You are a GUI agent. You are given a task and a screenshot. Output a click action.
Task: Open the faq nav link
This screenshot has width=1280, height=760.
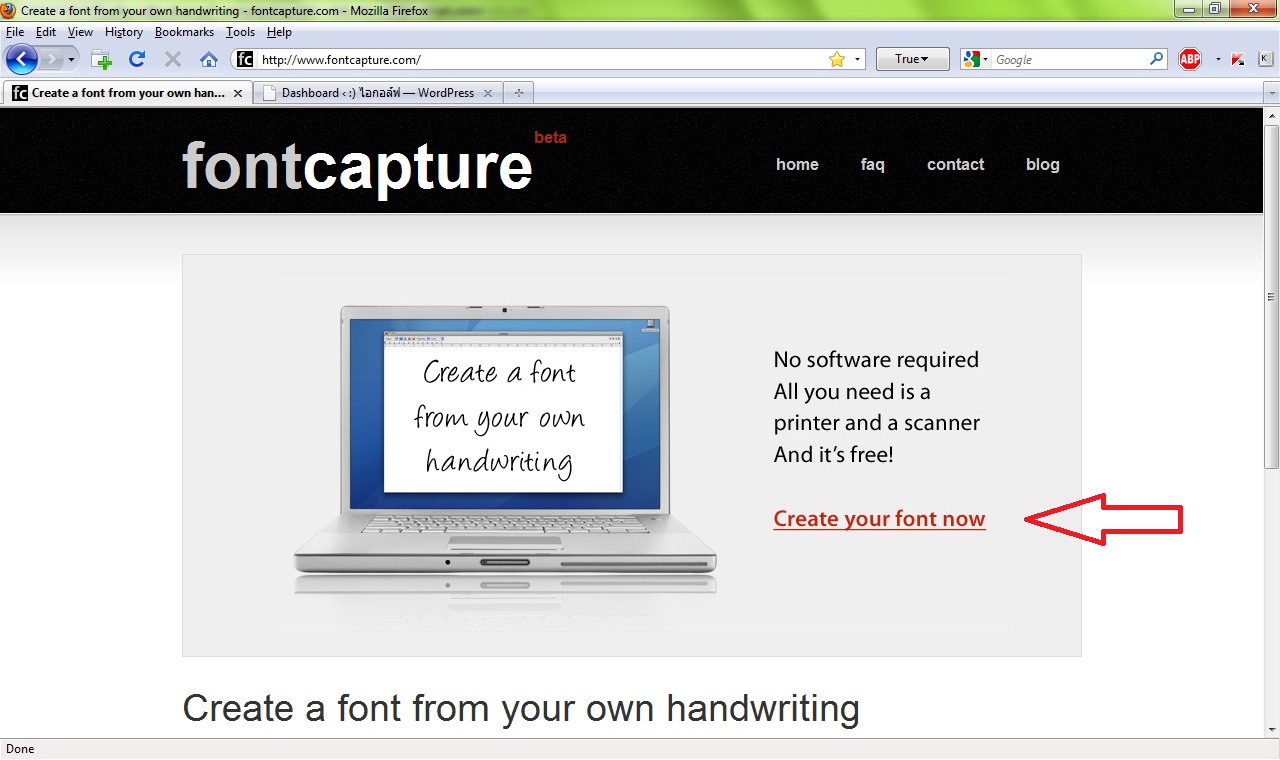872,164
